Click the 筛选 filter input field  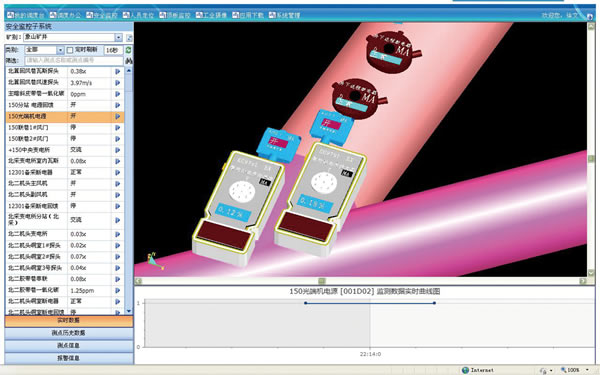[74, 60]
